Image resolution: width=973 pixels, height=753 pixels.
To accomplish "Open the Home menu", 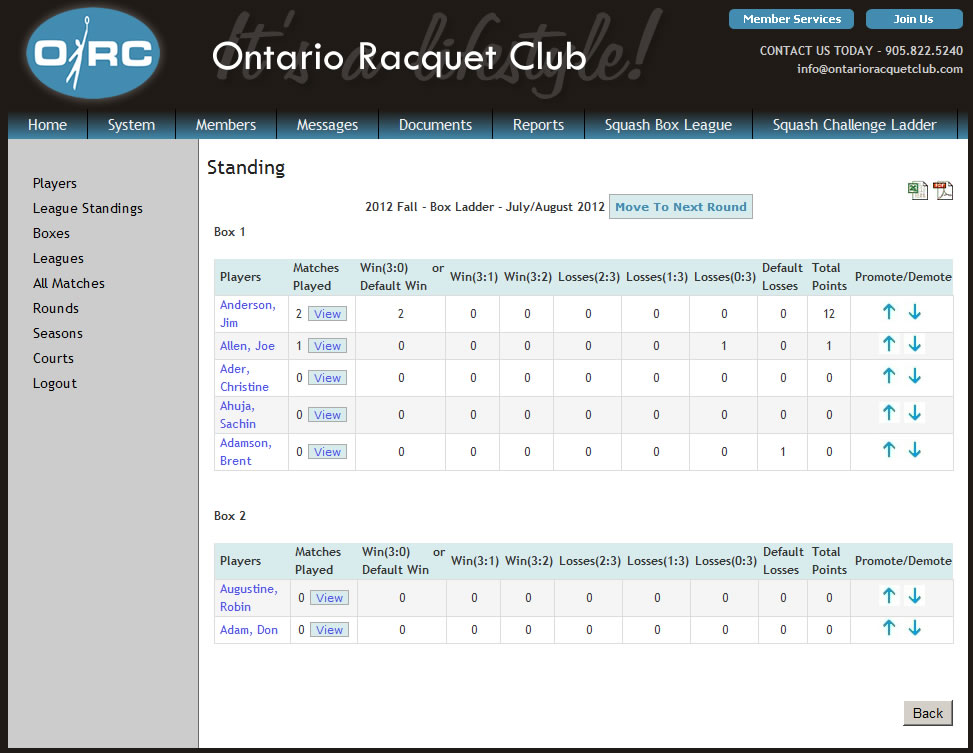I will 47,125.
